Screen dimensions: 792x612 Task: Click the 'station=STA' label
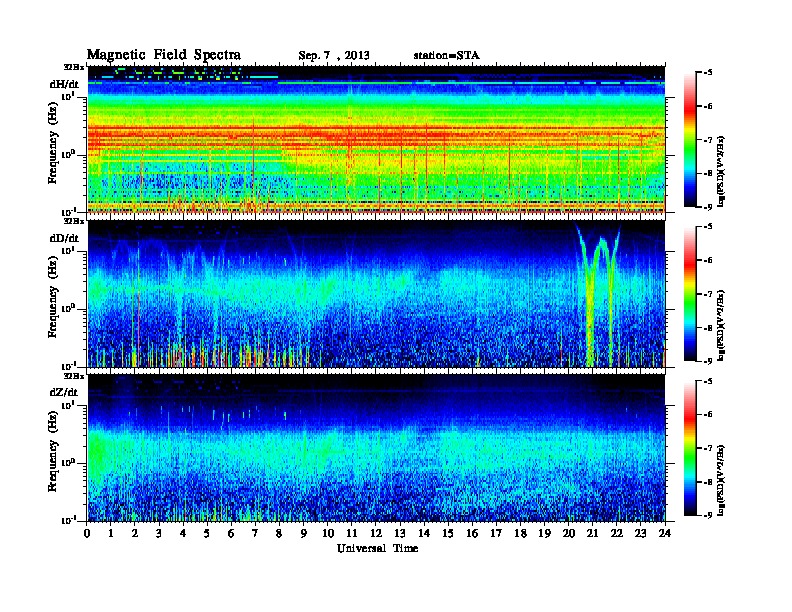(447, 55)
